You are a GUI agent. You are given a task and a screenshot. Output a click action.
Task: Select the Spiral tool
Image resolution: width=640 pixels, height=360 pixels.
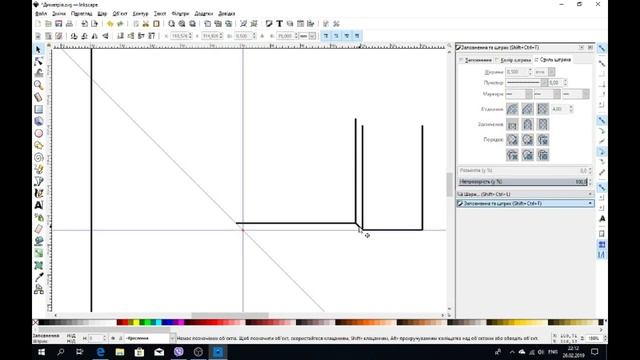coord(38,157)
